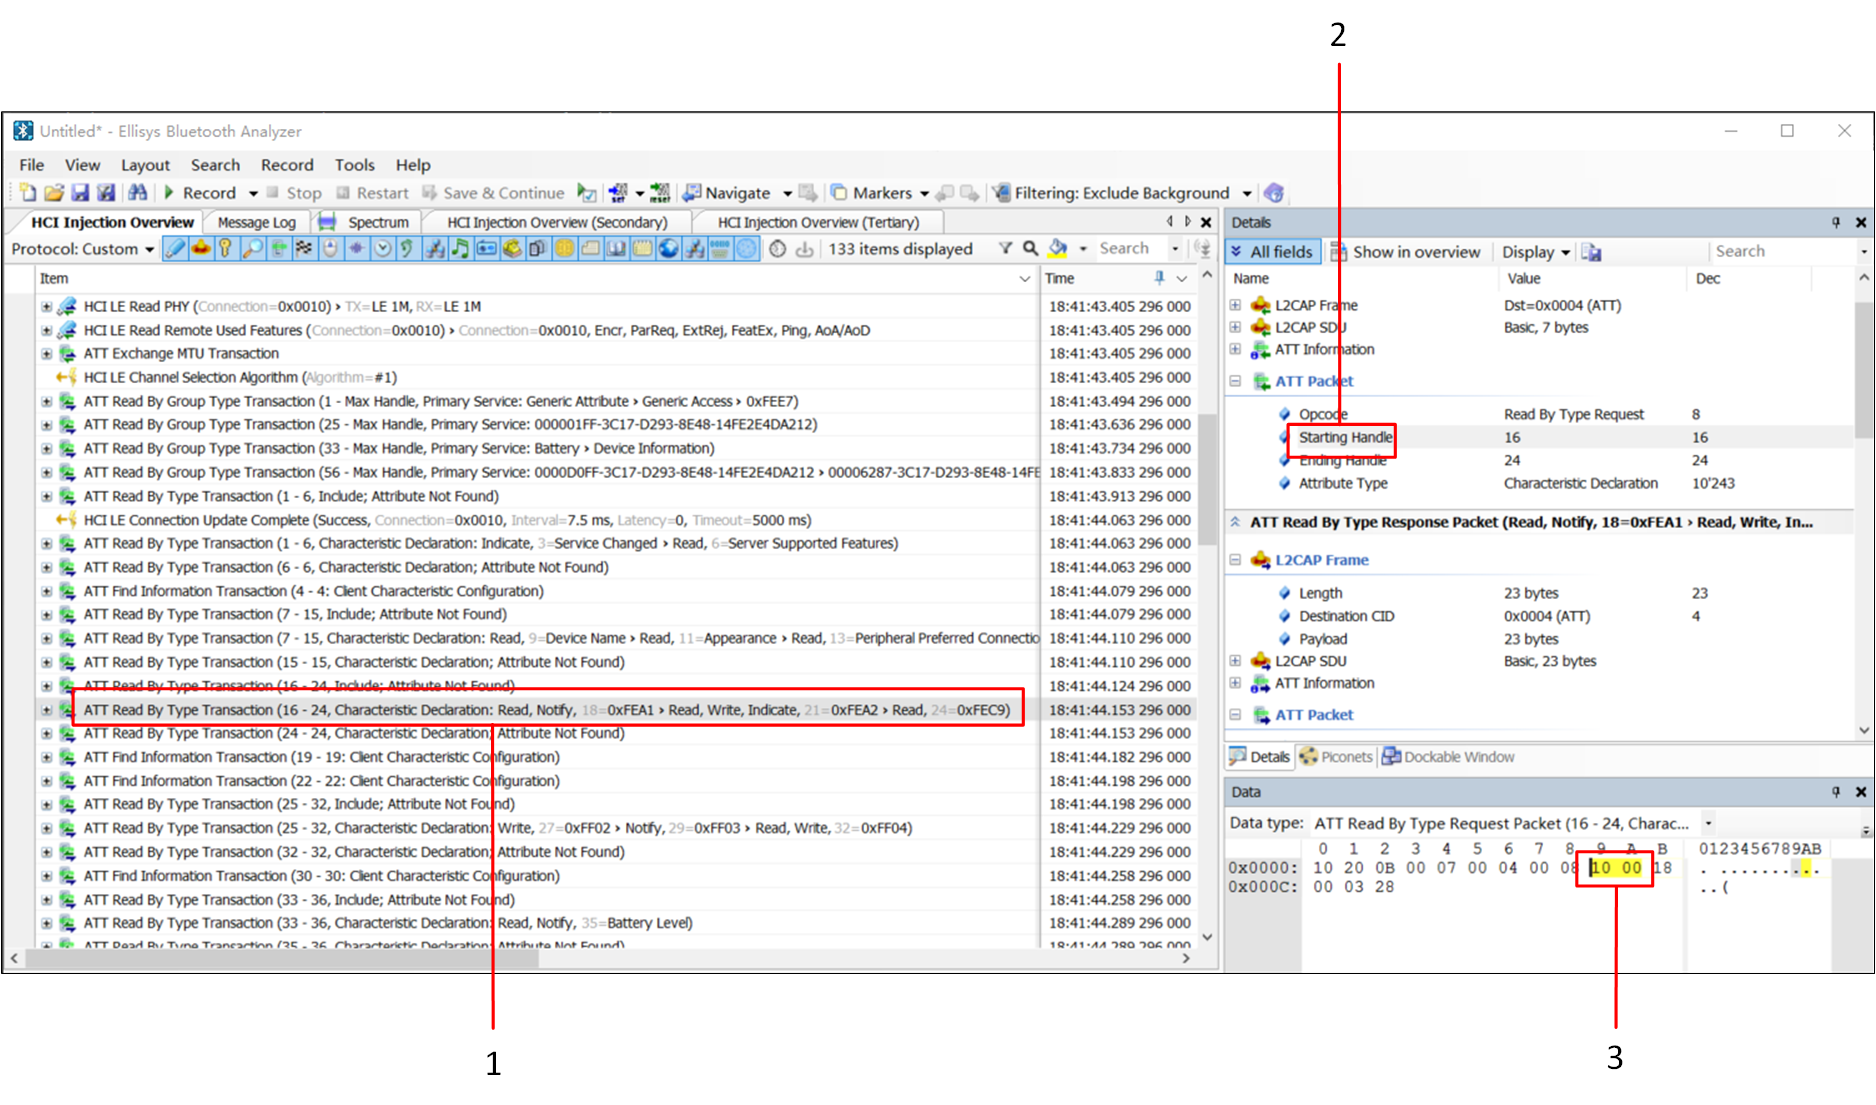Viewport: 1876px width, 1105px height.
Task: Open the Tools menu
Action: pyautogui.click(x=354, y=165)
